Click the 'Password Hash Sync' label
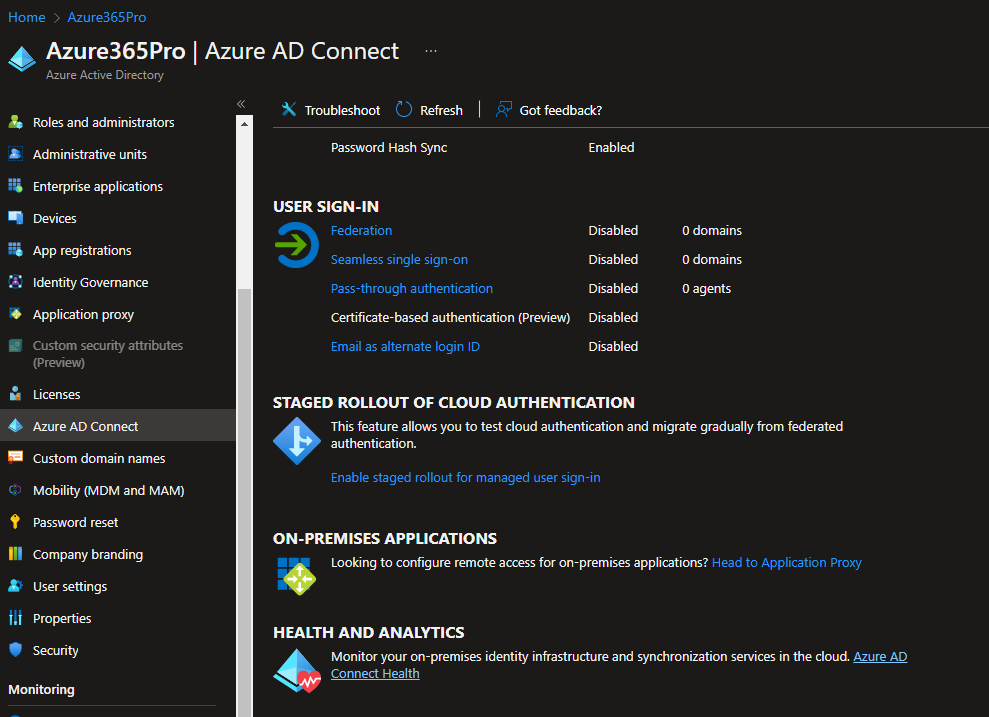Image resolution: width=989 pixels, height=717 pixels. tap(389, 148)
